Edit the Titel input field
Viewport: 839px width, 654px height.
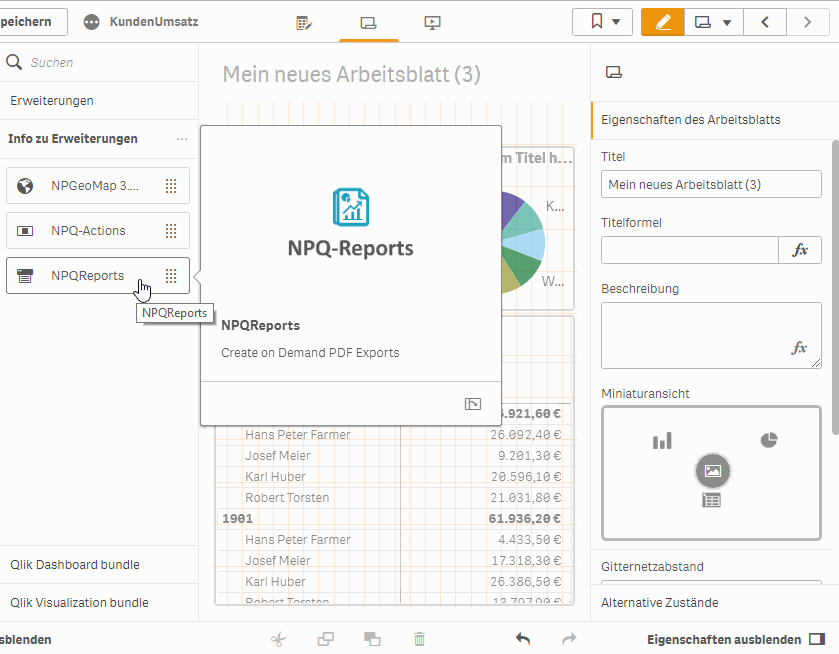(x=711, y=185)
